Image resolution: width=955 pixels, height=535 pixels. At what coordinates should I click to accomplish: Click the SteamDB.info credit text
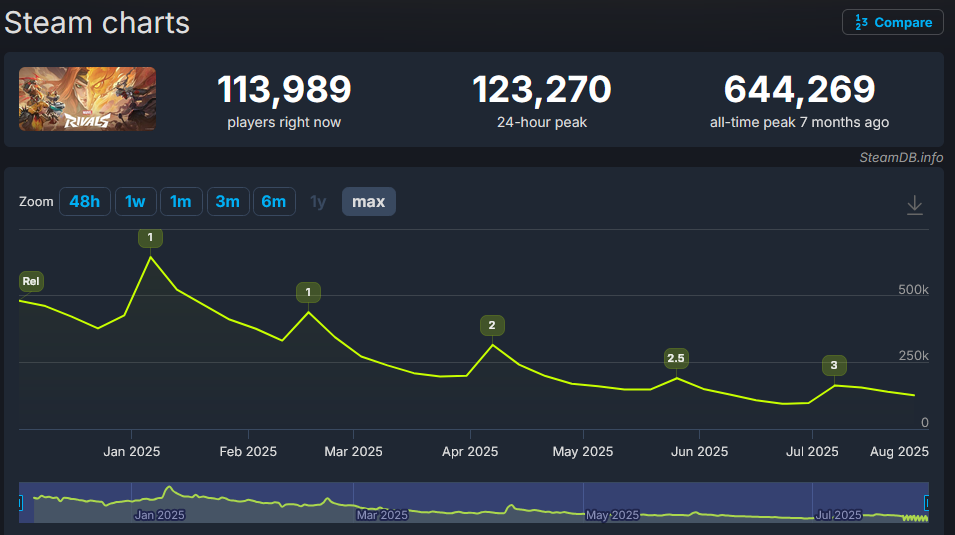[901, 158]
